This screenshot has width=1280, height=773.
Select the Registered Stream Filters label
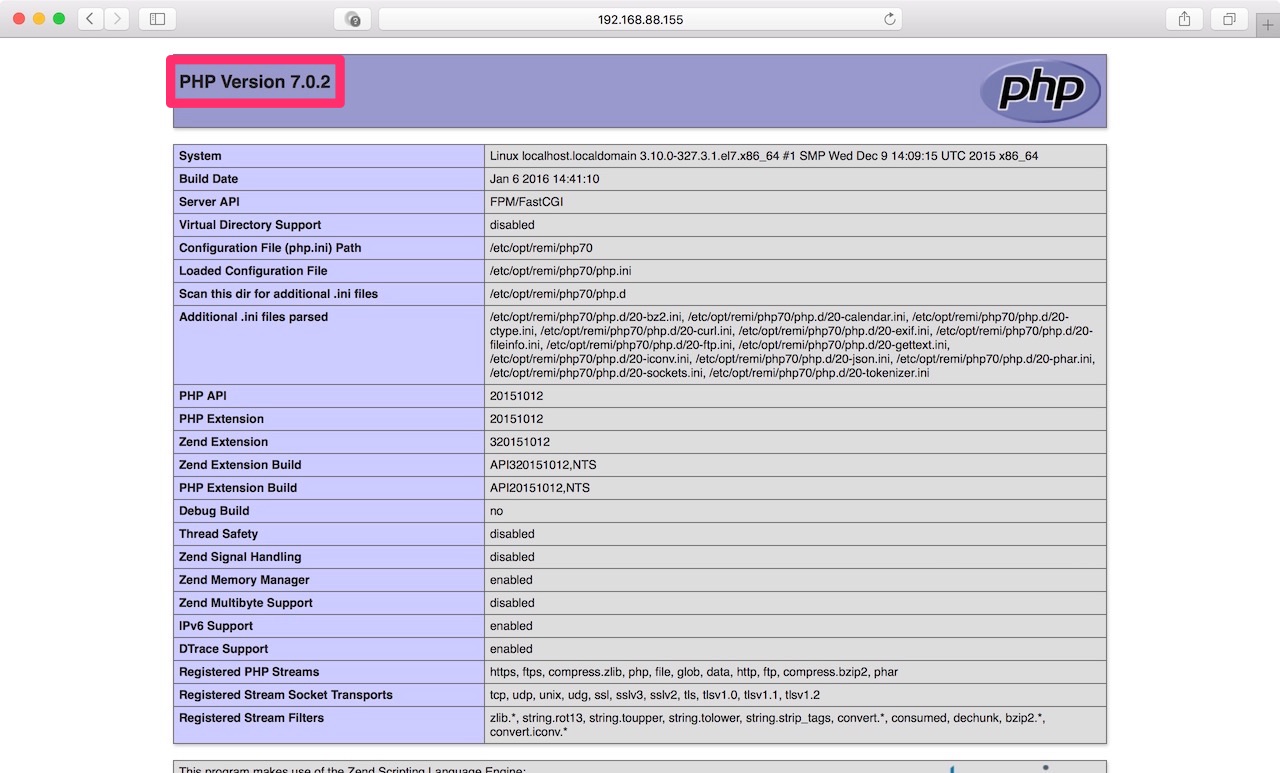(x=251, y=718)
